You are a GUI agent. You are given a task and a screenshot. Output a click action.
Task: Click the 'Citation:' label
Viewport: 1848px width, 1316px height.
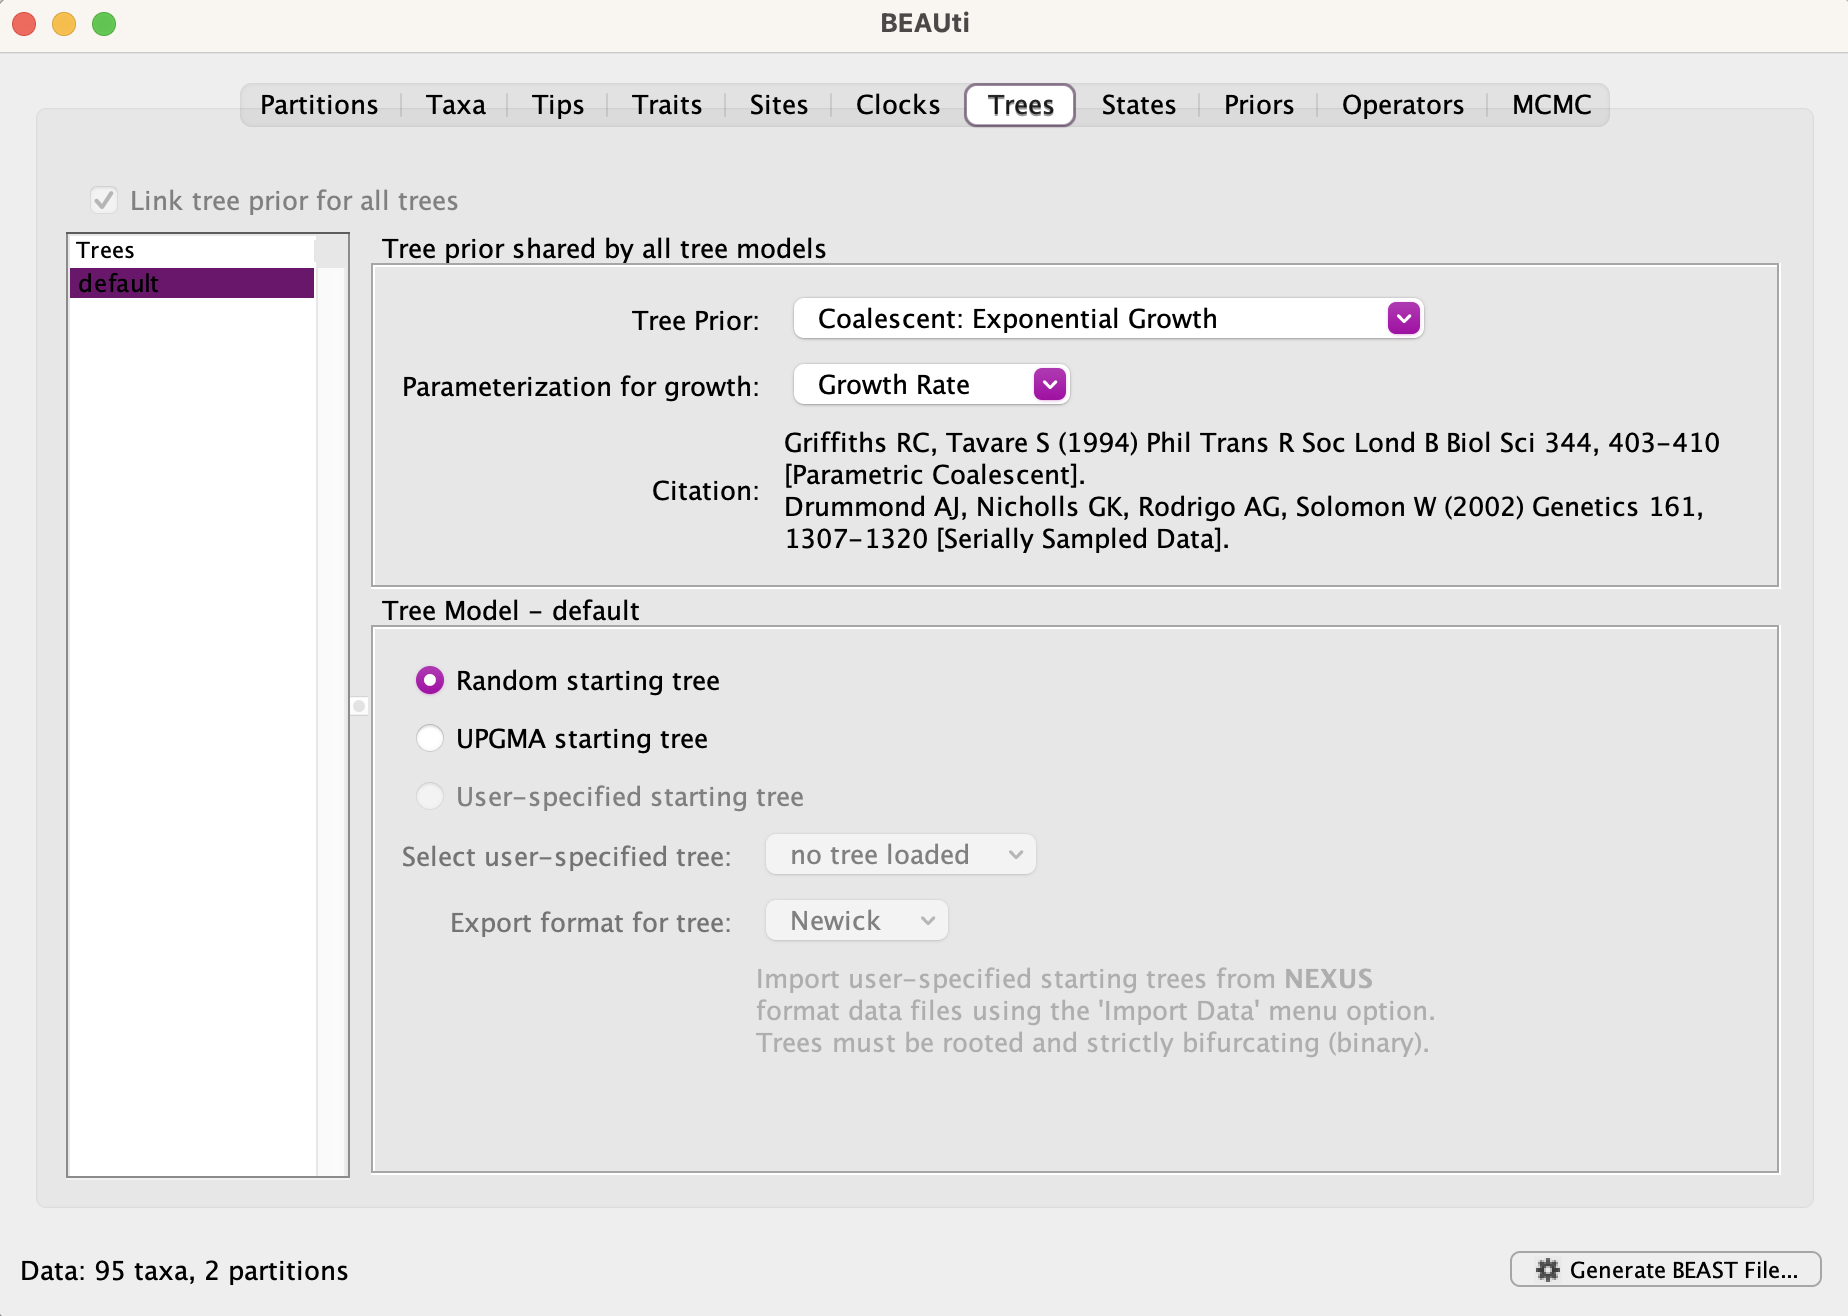(705, 491)
